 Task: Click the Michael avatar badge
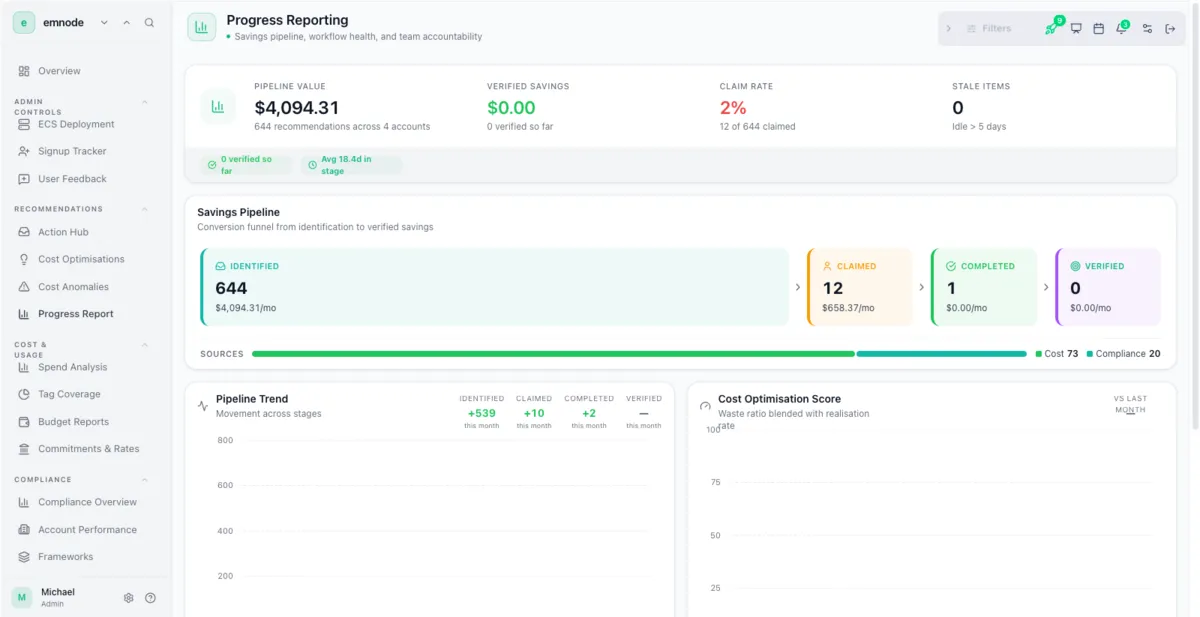pyautogui.click(x=22, y=597)
